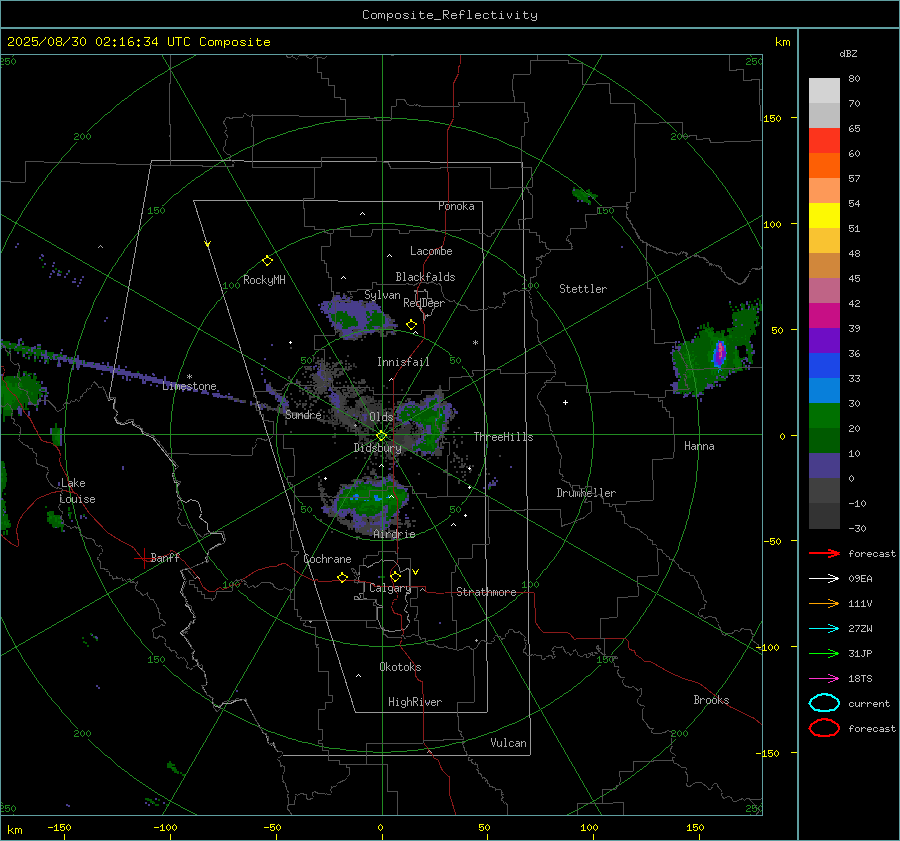
Task: Click the red cross marker at Banff
Action: click(x=143, y=558)
